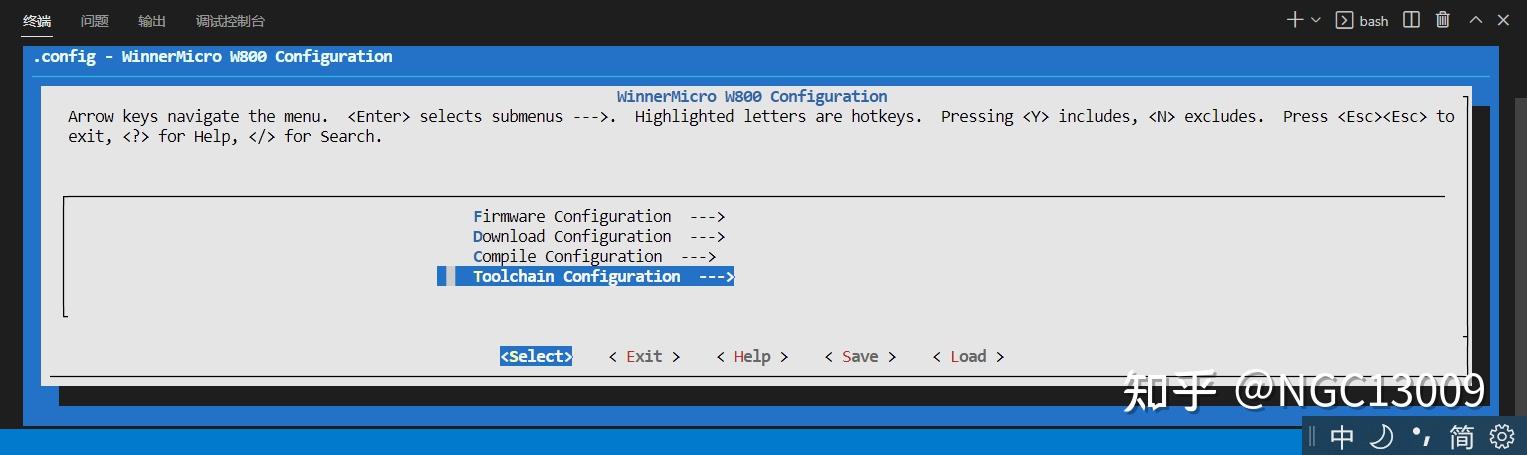Click the < Help > button

pyautogui.click(x=752, y=356)
